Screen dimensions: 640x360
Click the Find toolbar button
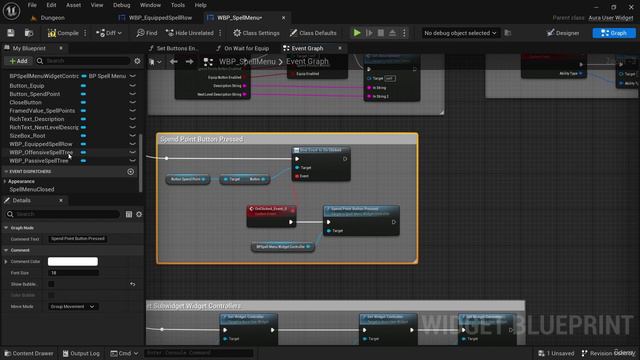click(x=147, y=33)
